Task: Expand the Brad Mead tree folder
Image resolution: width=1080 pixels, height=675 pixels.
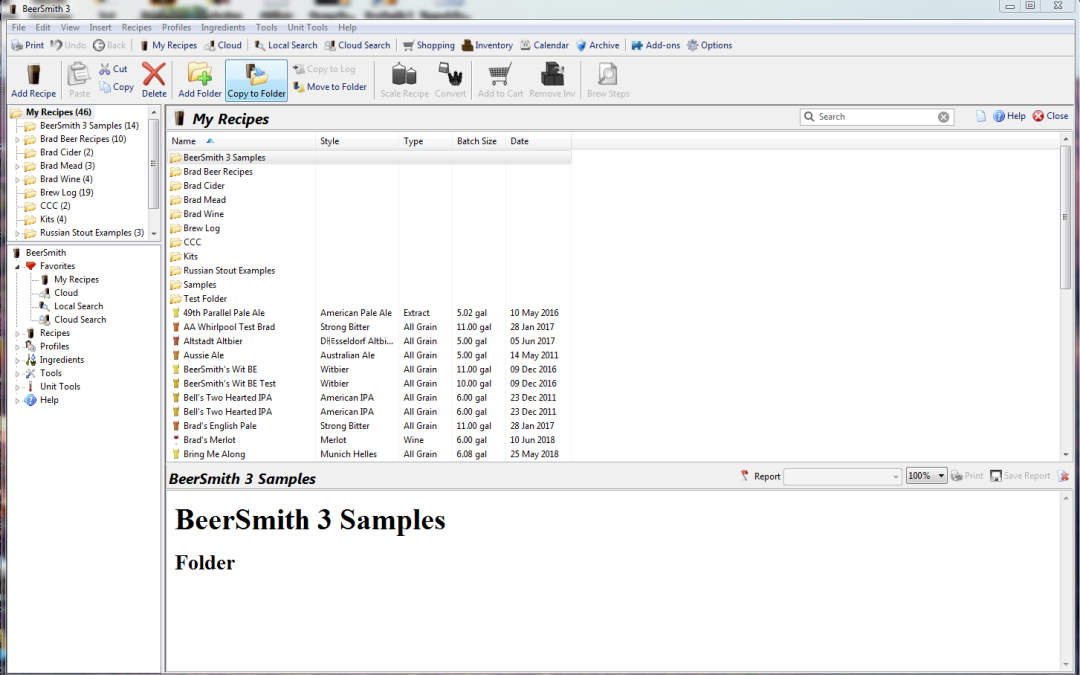Action: [x=18, y=166]
